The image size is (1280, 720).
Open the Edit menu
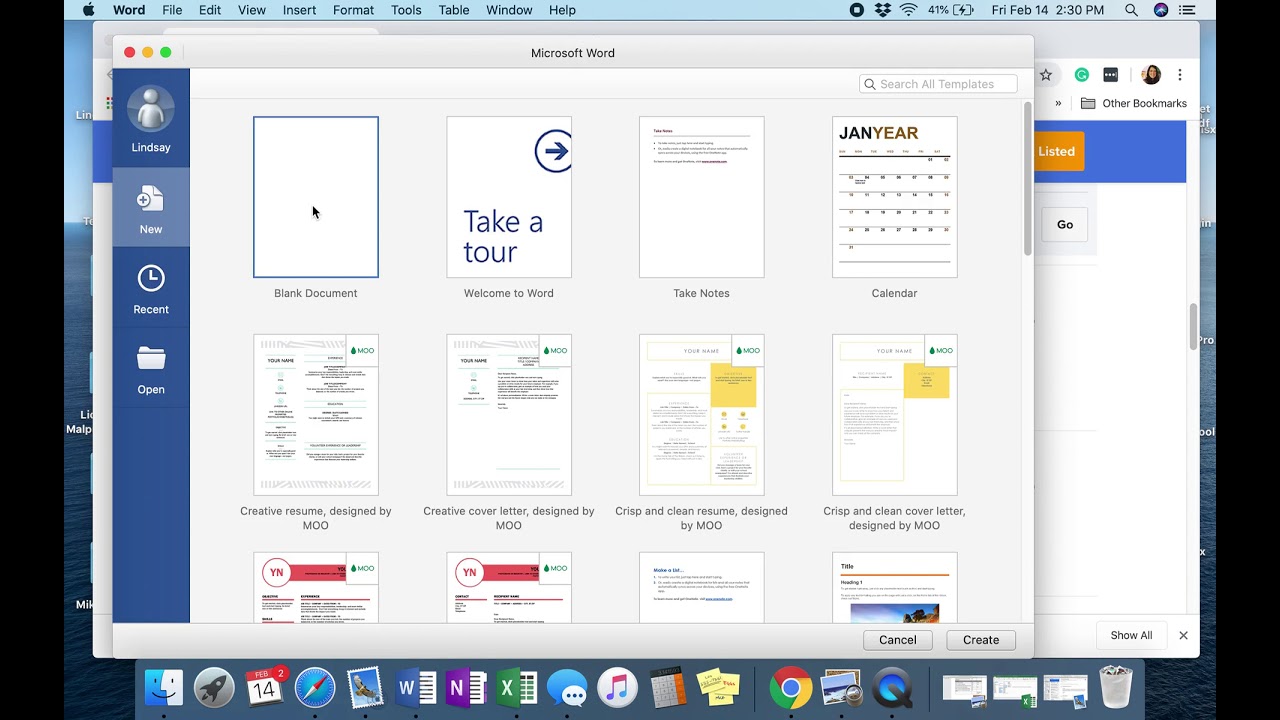pos(210,10)
